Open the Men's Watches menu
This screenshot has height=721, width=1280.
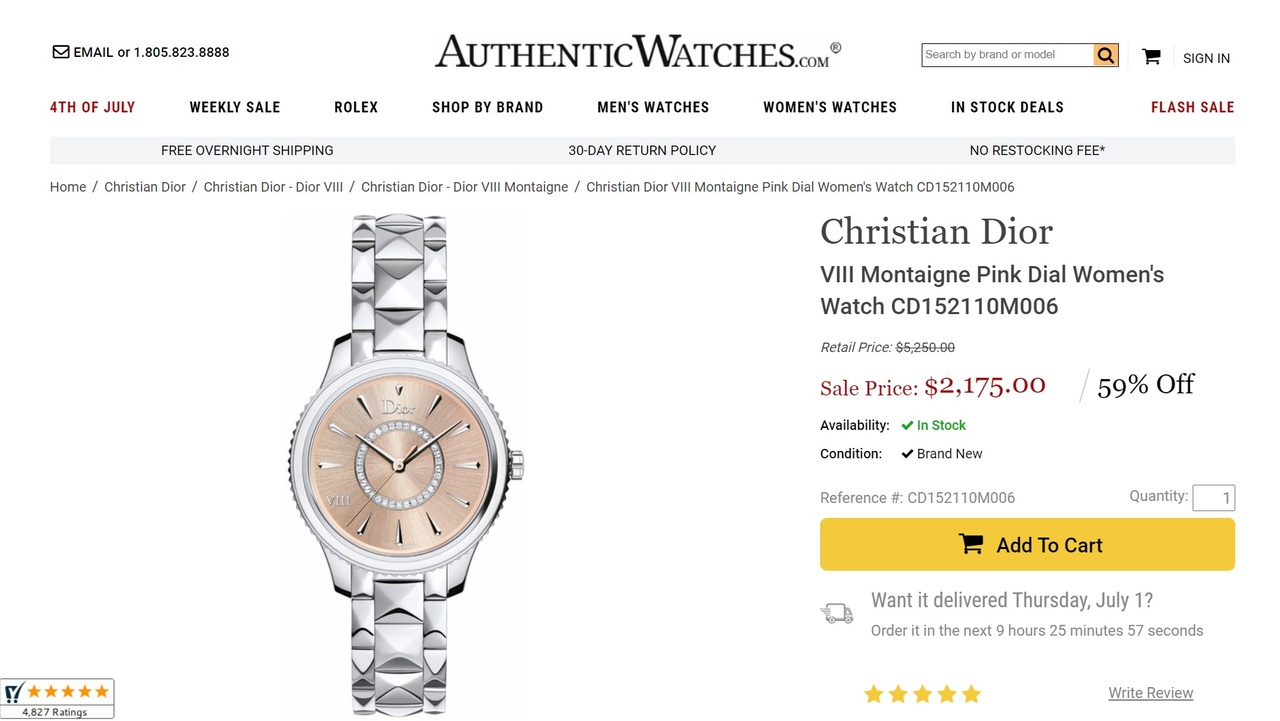pos(653,107)
